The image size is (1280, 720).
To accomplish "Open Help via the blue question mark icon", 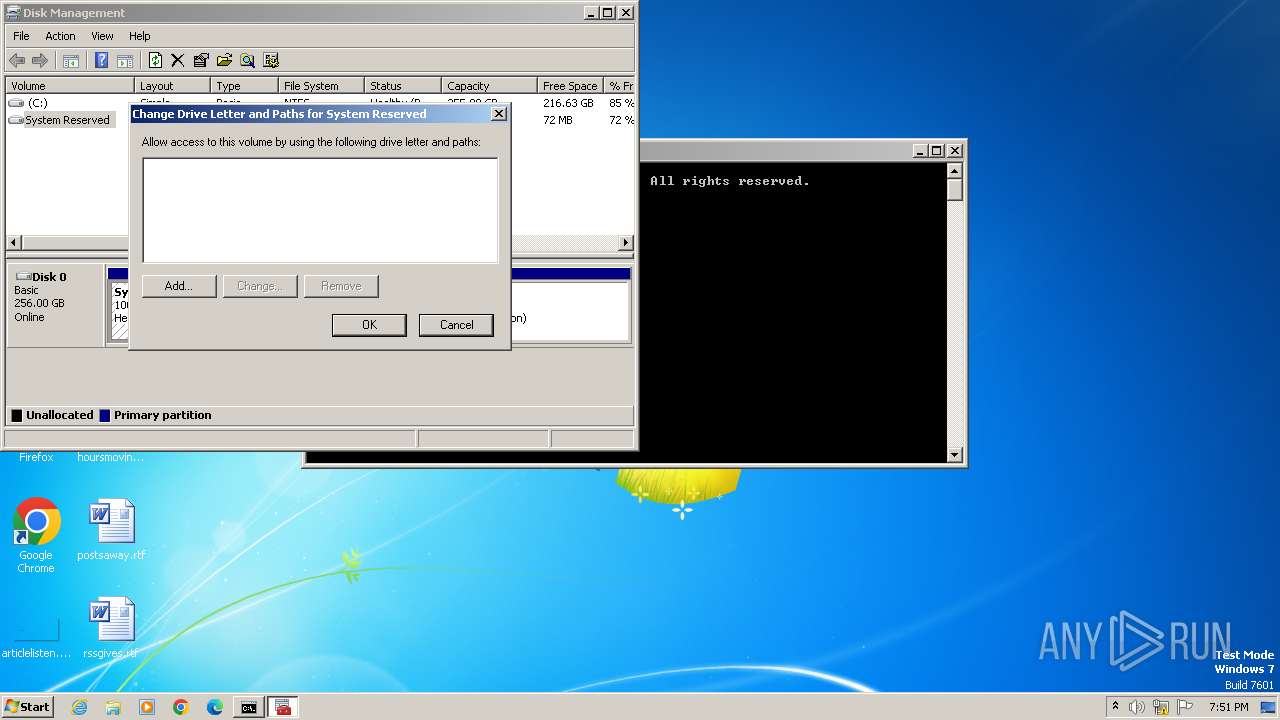I will 101,60.
